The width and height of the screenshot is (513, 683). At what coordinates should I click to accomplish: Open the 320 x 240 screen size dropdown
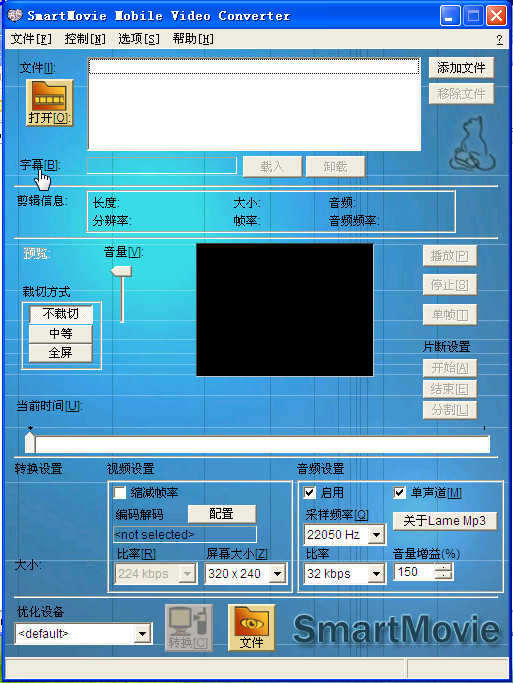click(x=277, y=574)
